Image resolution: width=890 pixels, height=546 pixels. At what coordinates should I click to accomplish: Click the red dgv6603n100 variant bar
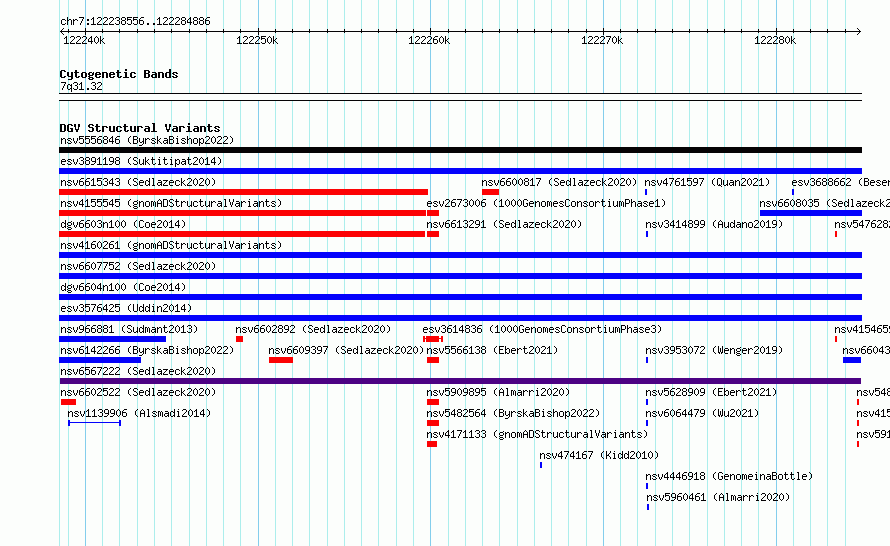pos(242,234)
